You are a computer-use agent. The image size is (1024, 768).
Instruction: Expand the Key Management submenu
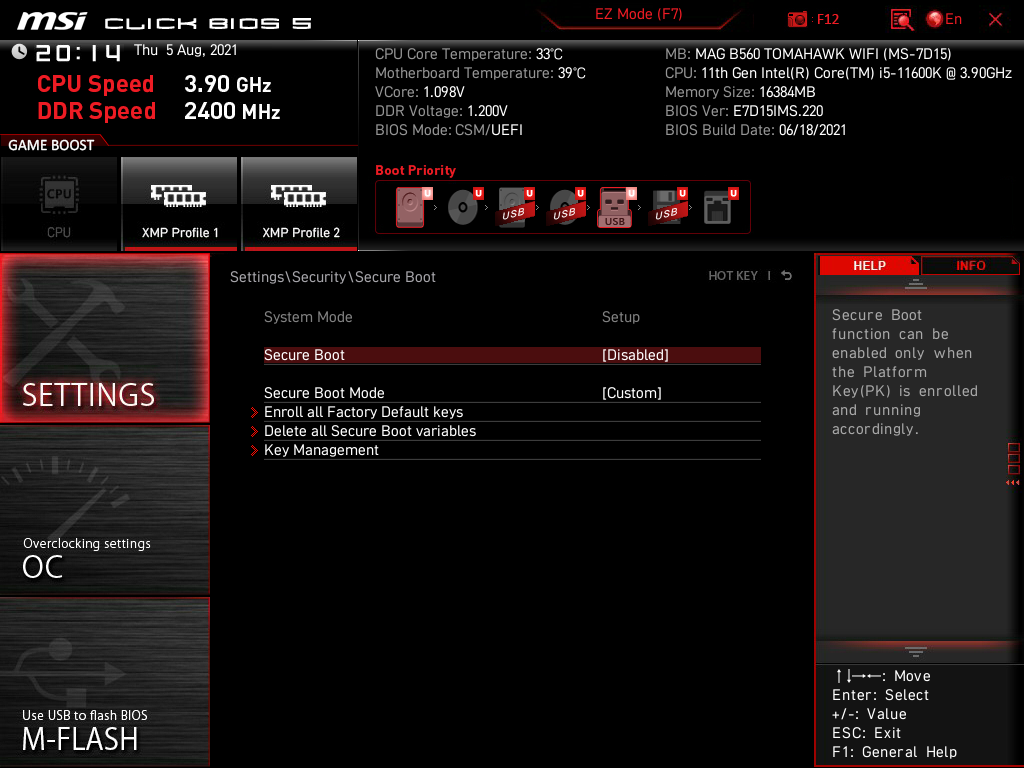[512, 450]
